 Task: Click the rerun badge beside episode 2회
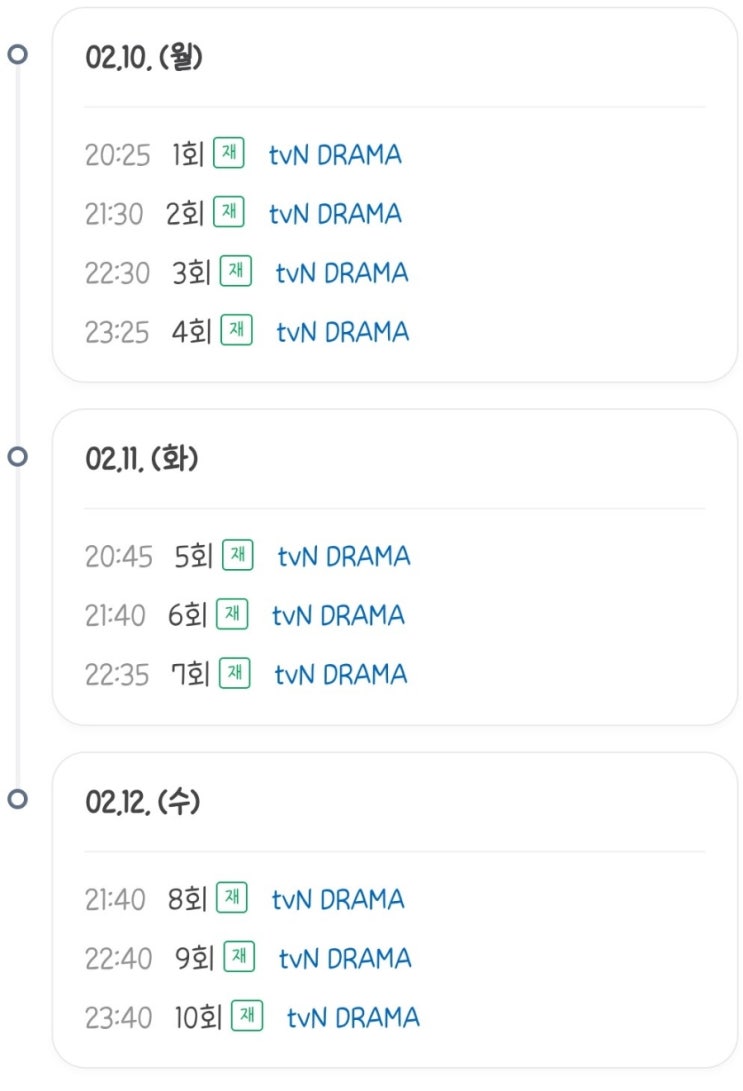(228, 213)
